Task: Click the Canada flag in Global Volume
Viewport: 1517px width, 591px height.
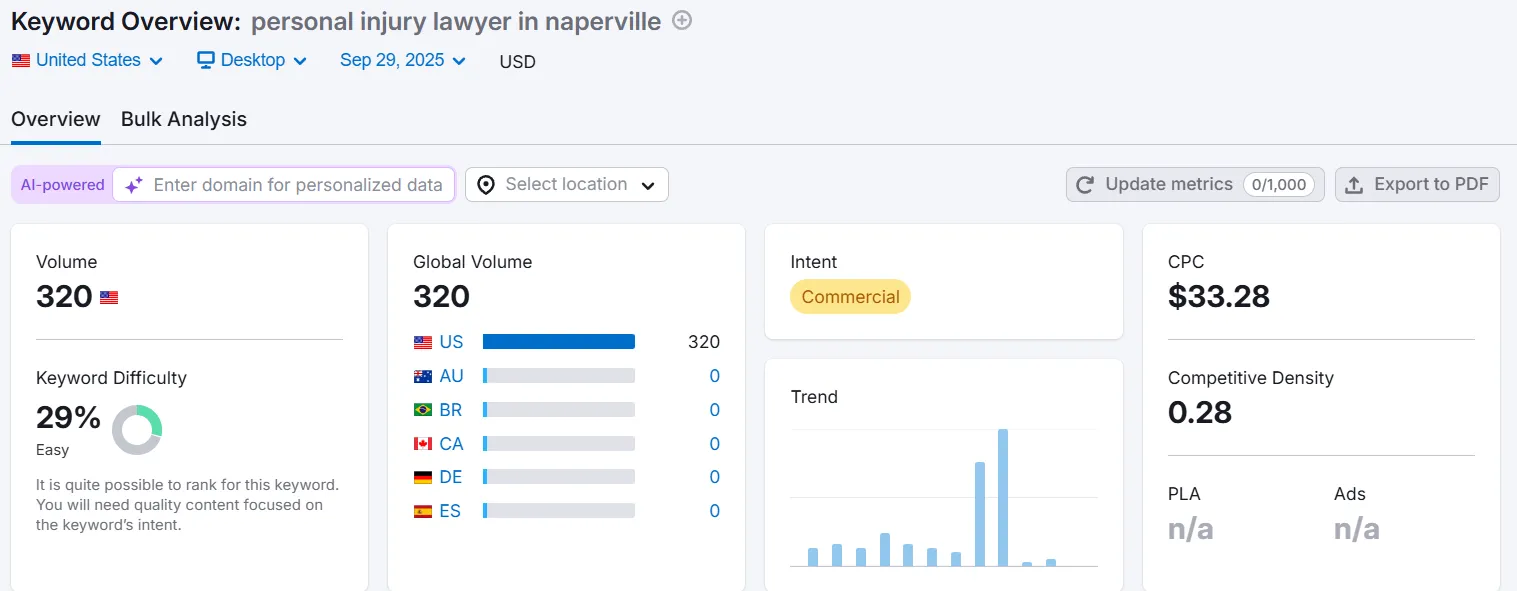Action: 423,444
